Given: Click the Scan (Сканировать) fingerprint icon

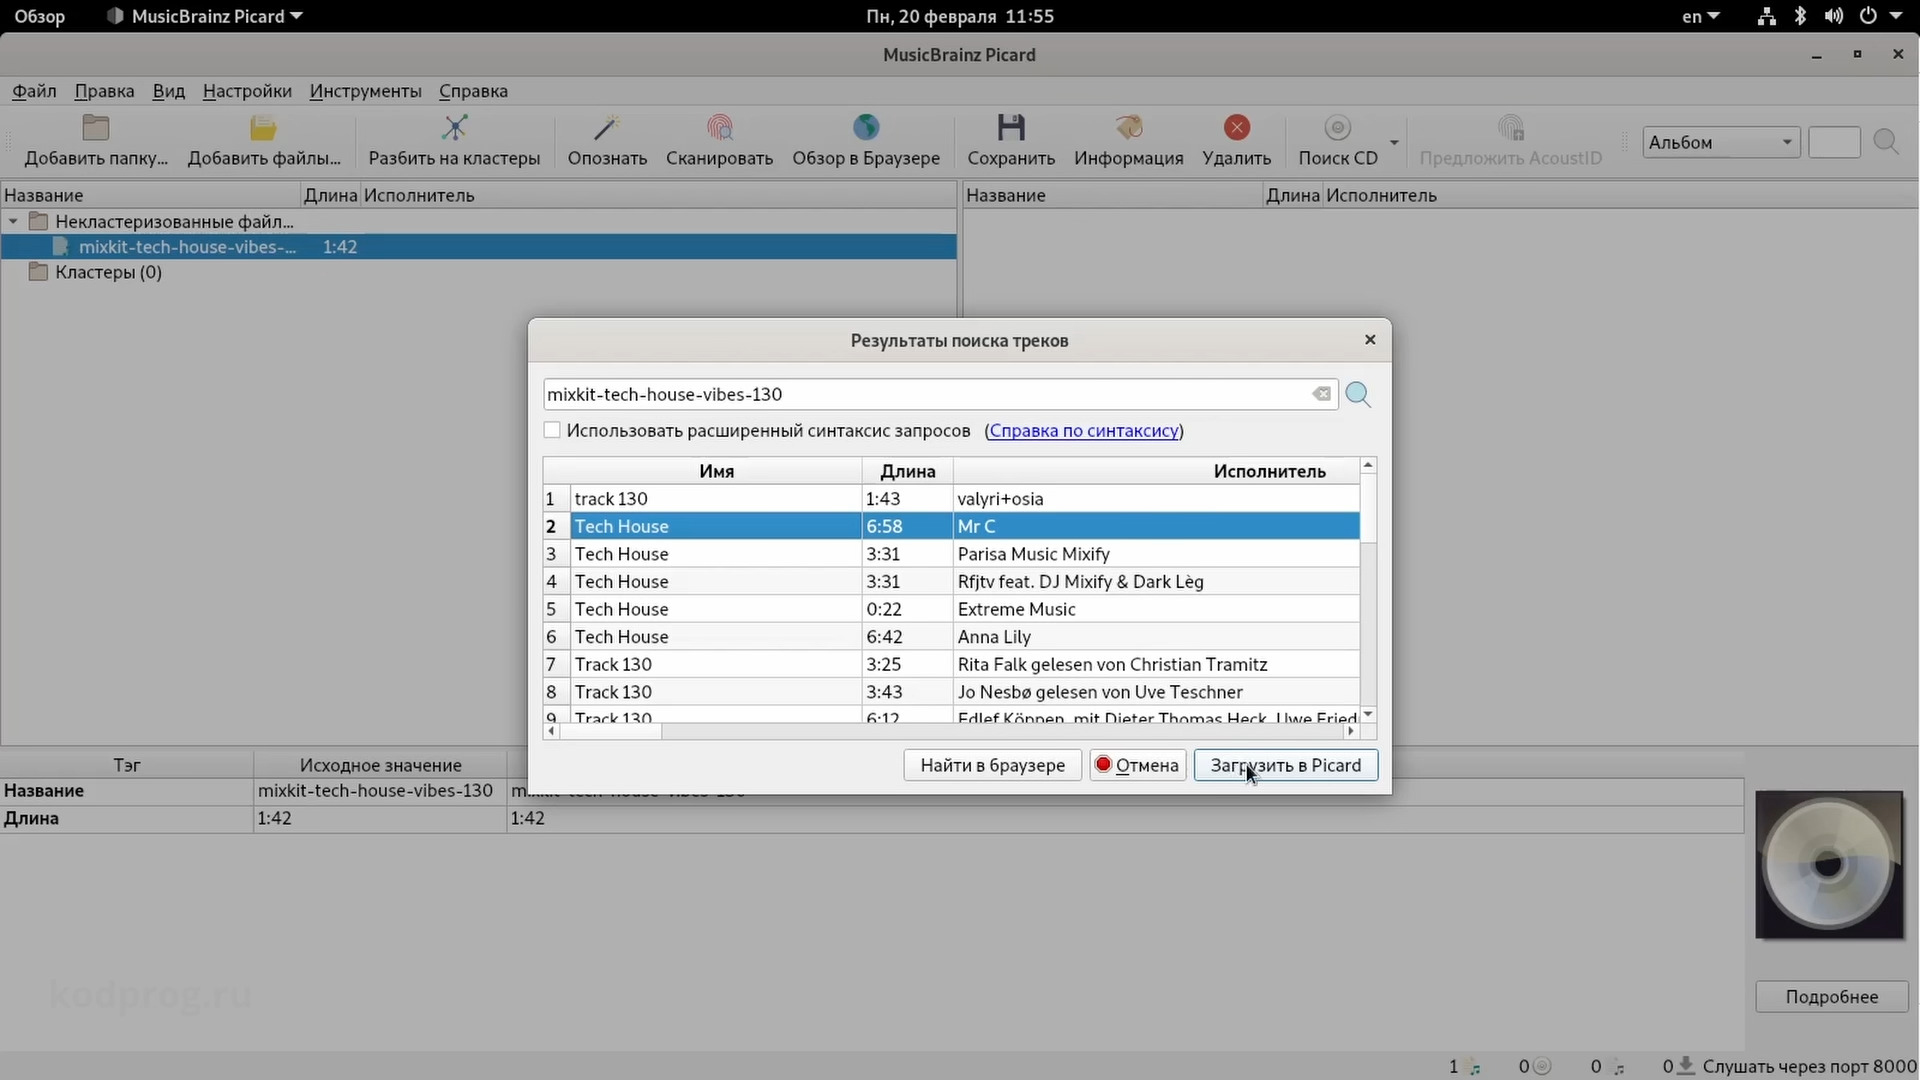Looking at the screenshot, I should point(719,128).
